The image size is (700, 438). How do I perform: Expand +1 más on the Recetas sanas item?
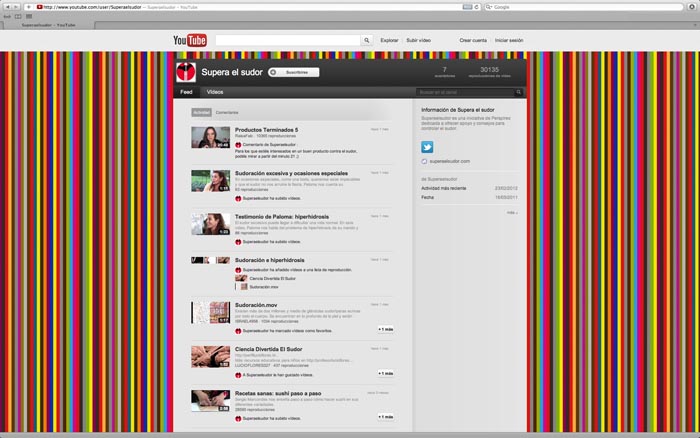coord(386,417)
